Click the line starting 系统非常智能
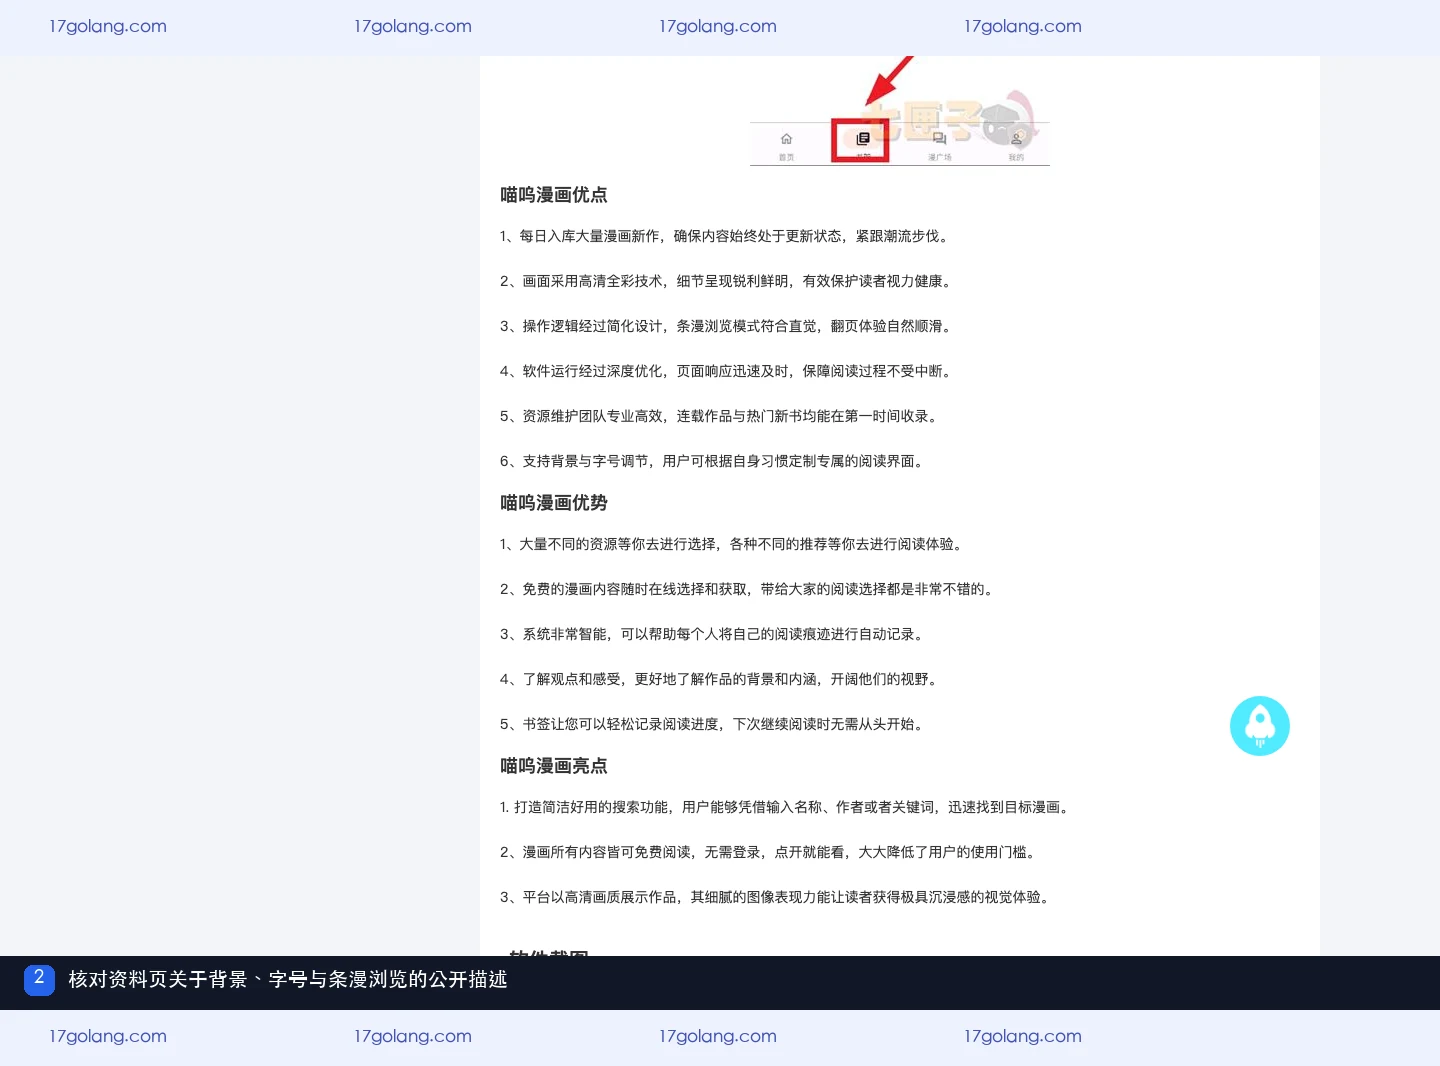Image resolution: width=1440 pixels, height=1066 pixels. coord(714,634)
